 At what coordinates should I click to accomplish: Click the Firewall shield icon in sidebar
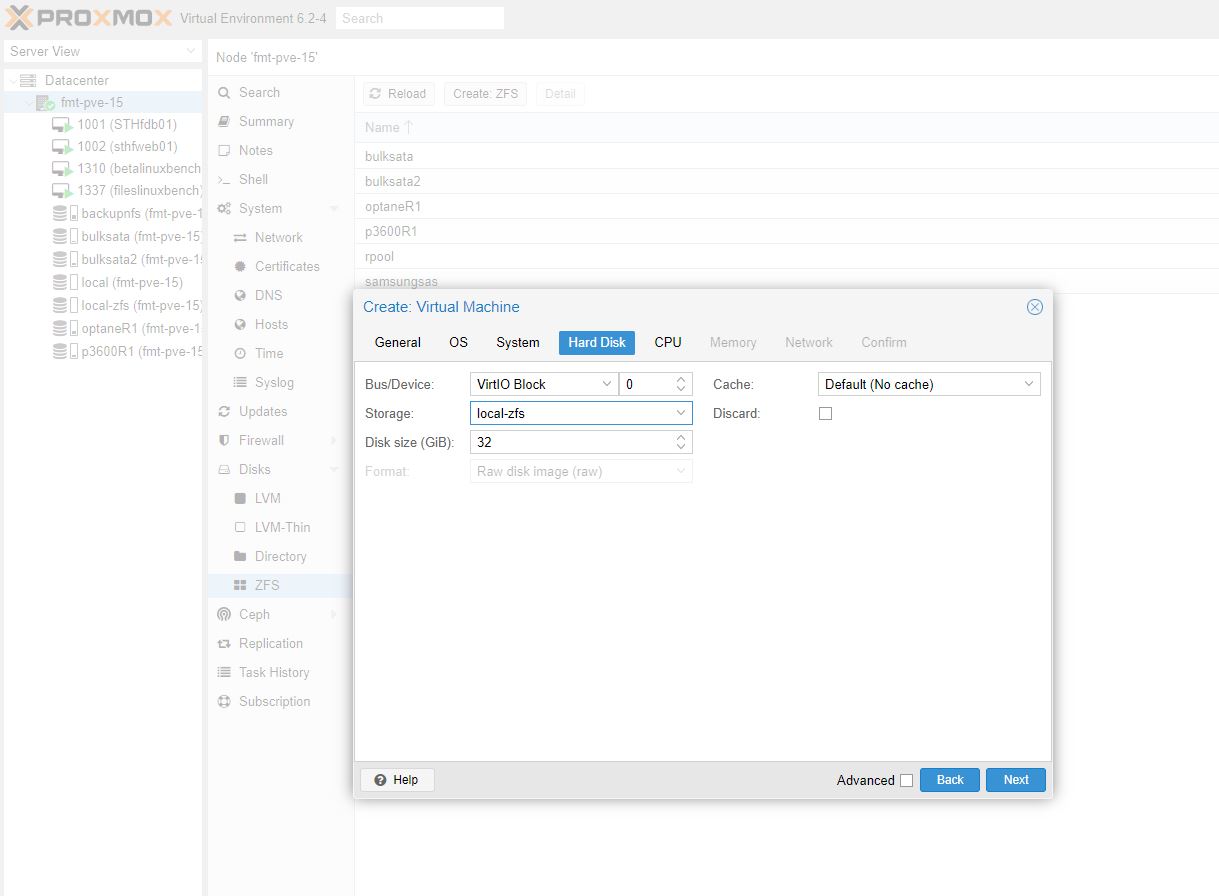point(224,441)
